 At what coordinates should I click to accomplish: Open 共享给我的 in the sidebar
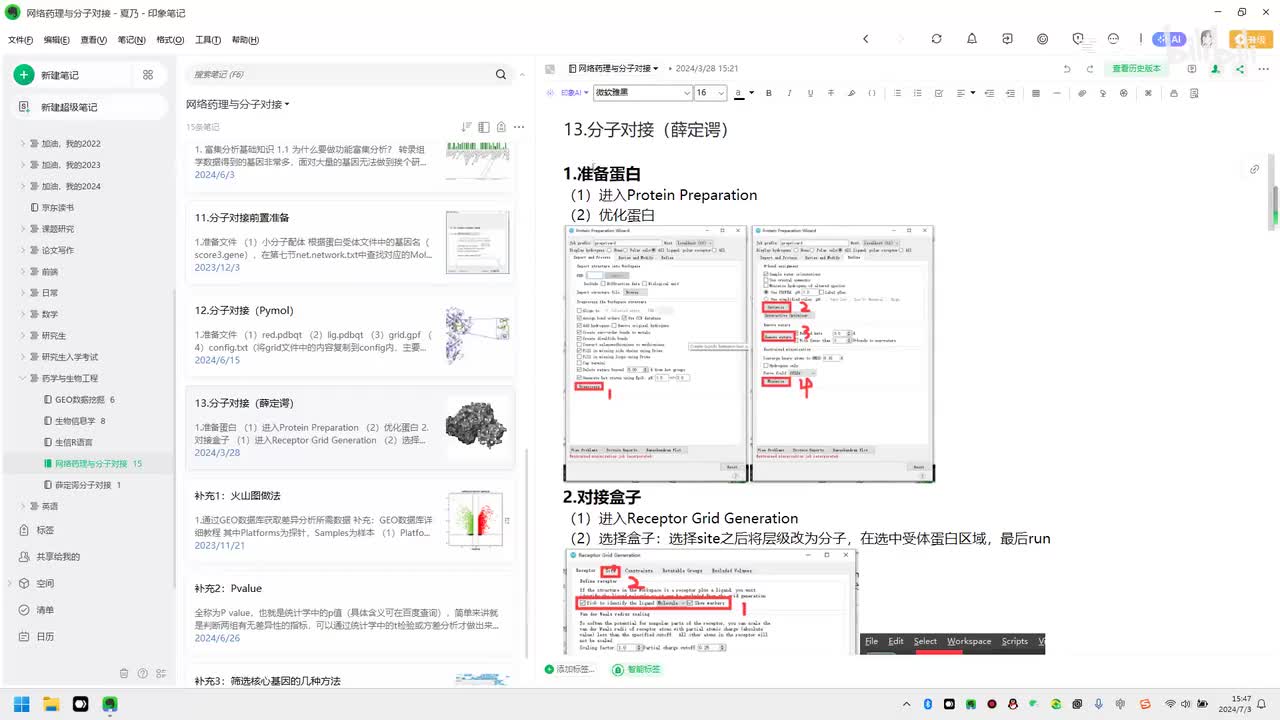tap(58, 556)
